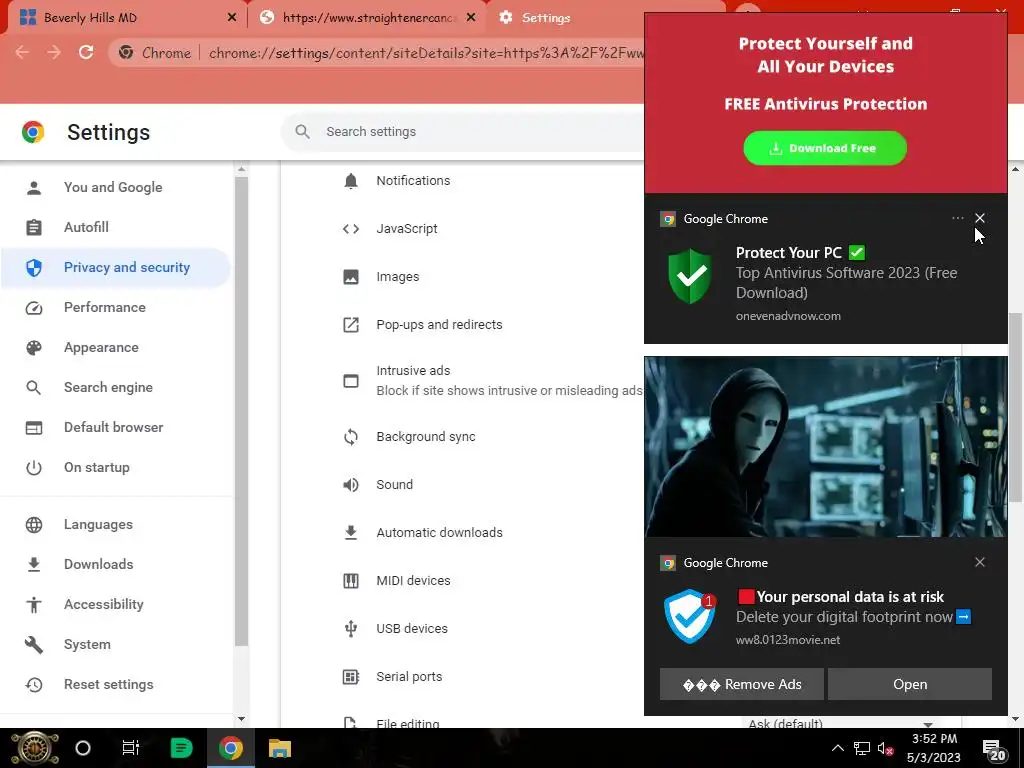Open more options on Protect Your PC notification

pyautogui.click(x=957, y=218)
